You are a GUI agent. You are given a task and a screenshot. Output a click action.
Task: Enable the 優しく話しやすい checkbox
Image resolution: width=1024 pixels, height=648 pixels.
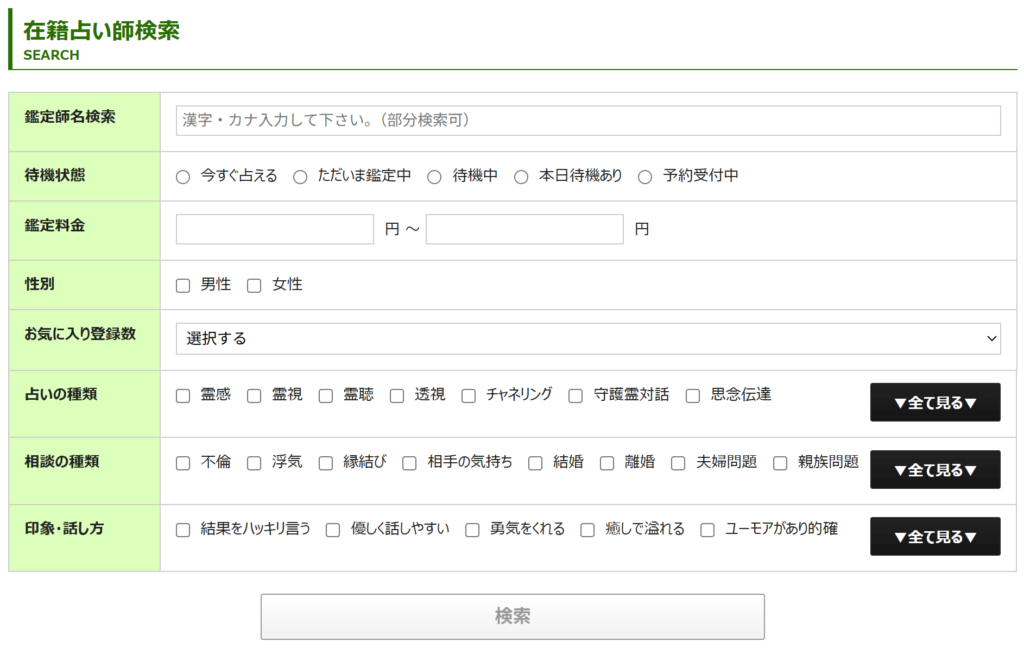point(333,530)
